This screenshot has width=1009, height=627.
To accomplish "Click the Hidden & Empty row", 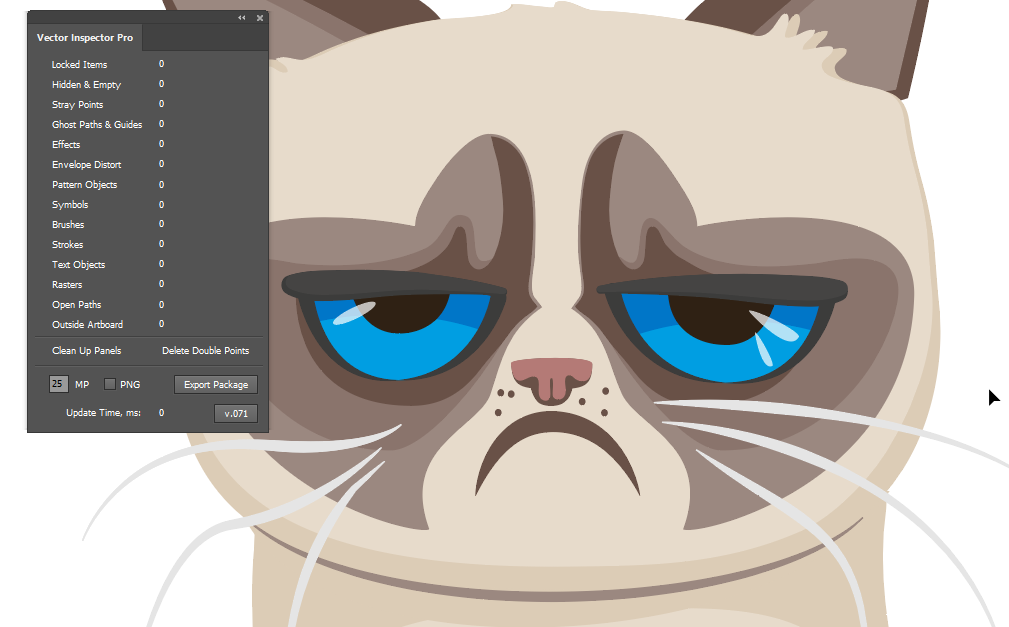I will tap(108, 84).
